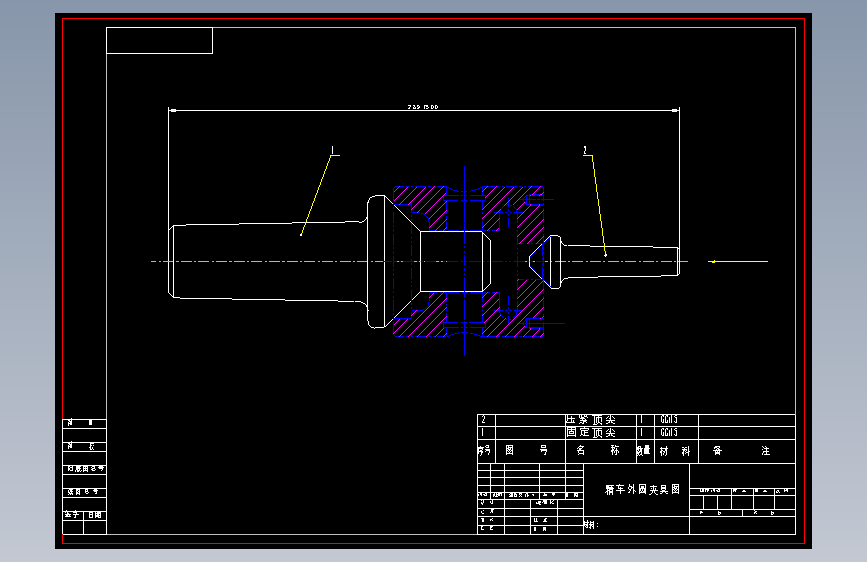
Task: Click the 底图总号 cell
Action: 83,492
